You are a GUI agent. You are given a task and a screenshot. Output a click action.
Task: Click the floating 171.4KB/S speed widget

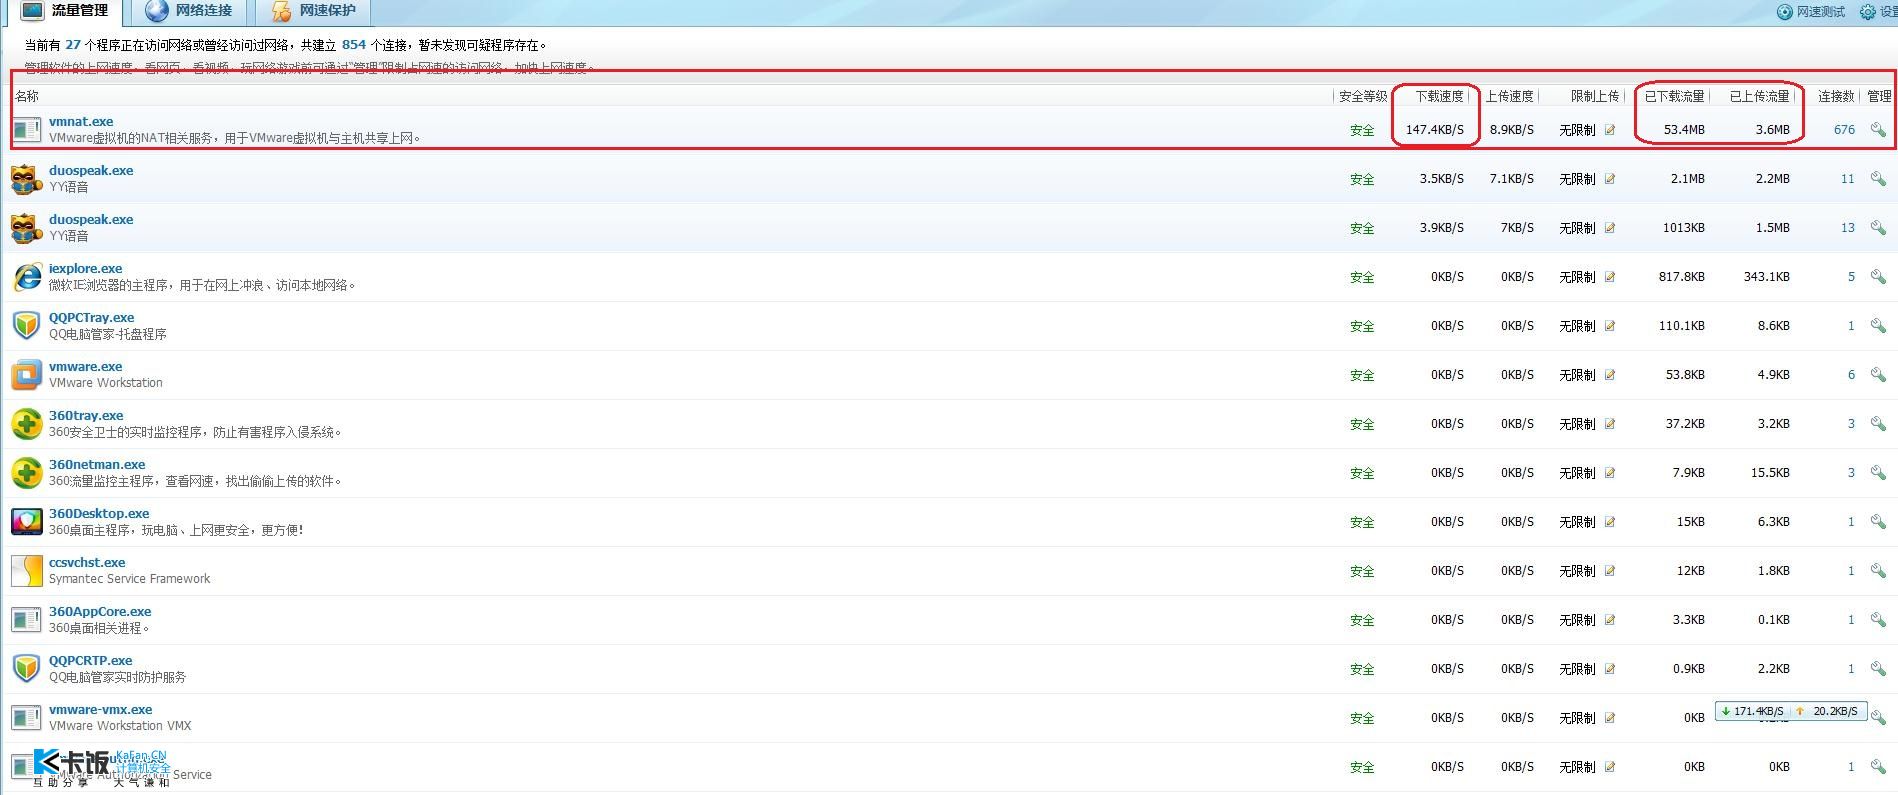(x=1790, y=711)
